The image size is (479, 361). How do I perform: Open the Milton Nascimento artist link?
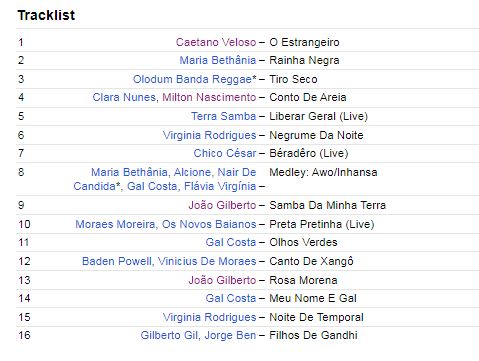pyautogui.click(x=209, y=97)
